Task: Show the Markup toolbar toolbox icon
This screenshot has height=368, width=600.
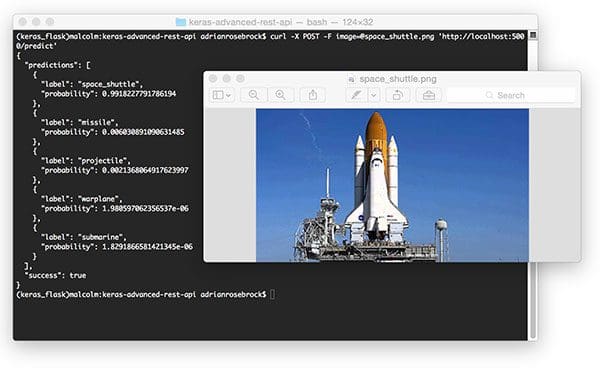Action: point(429,95)
